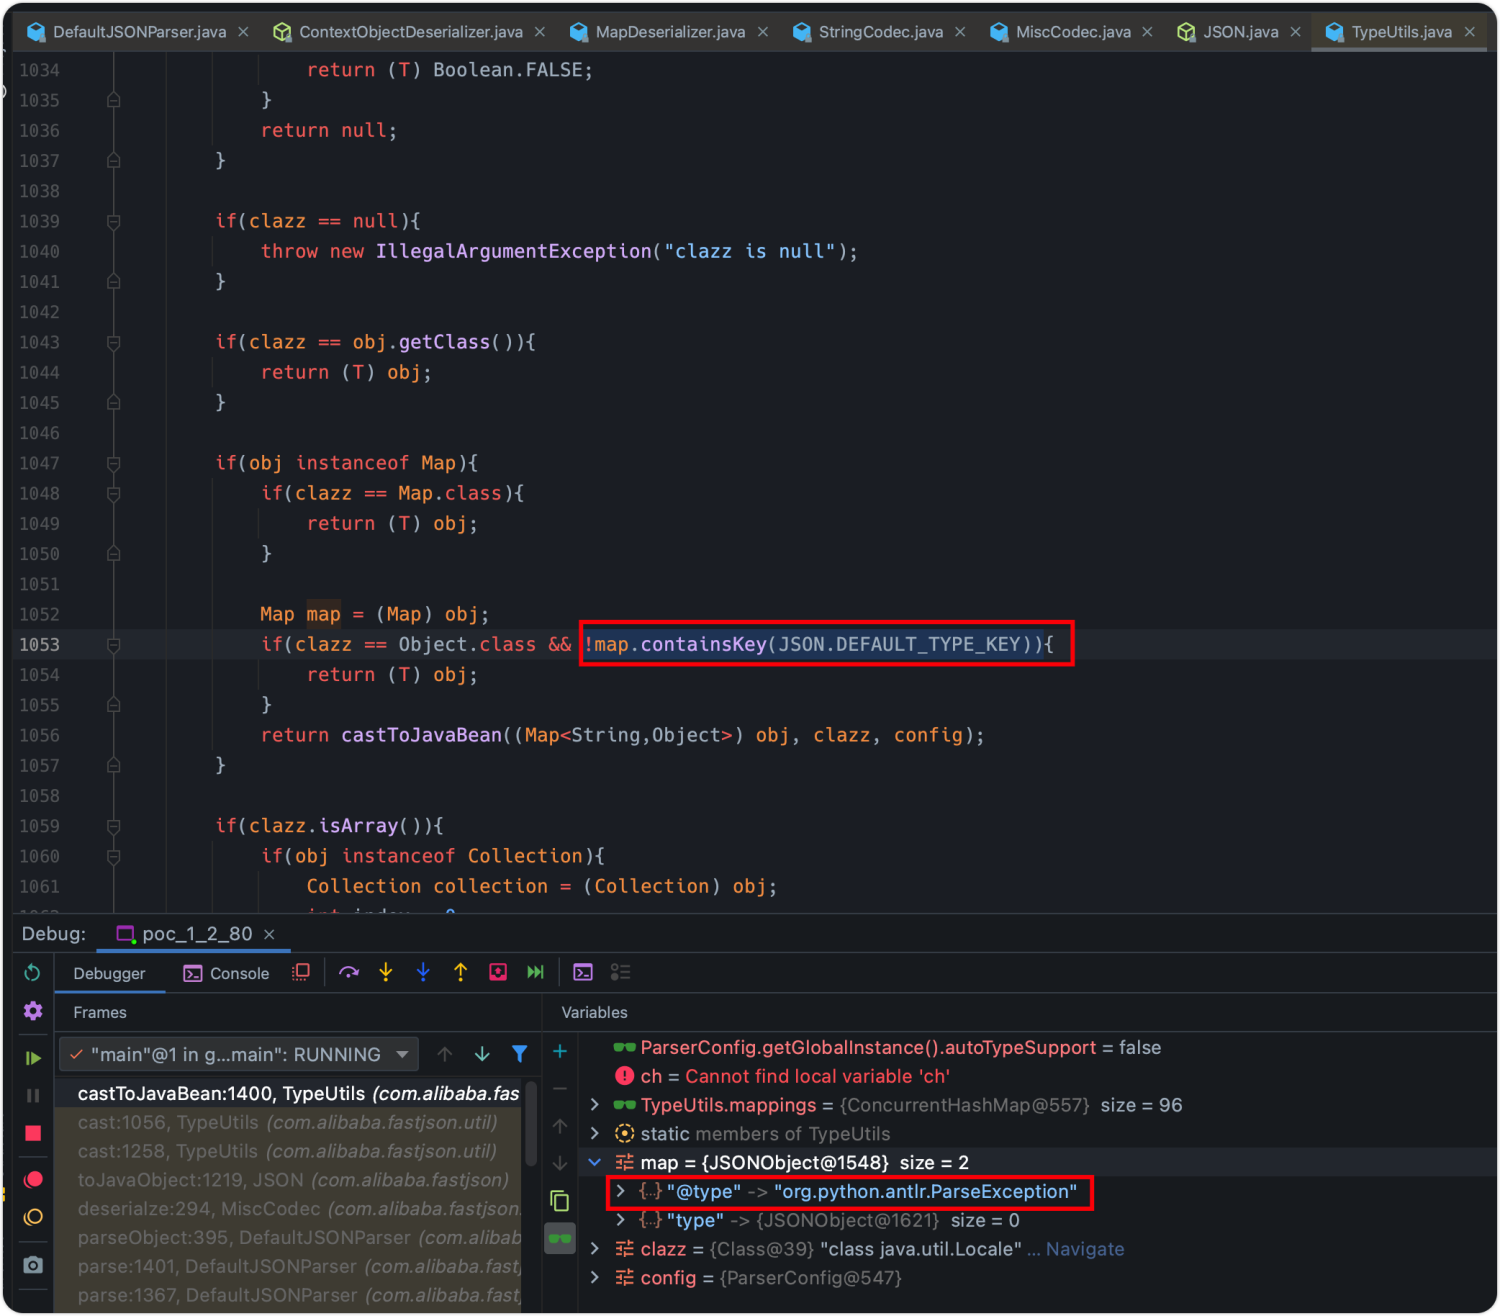Rerun the poc_1_2_80 debug session
Screen dimensions: 1500x1316
(32, 973)
